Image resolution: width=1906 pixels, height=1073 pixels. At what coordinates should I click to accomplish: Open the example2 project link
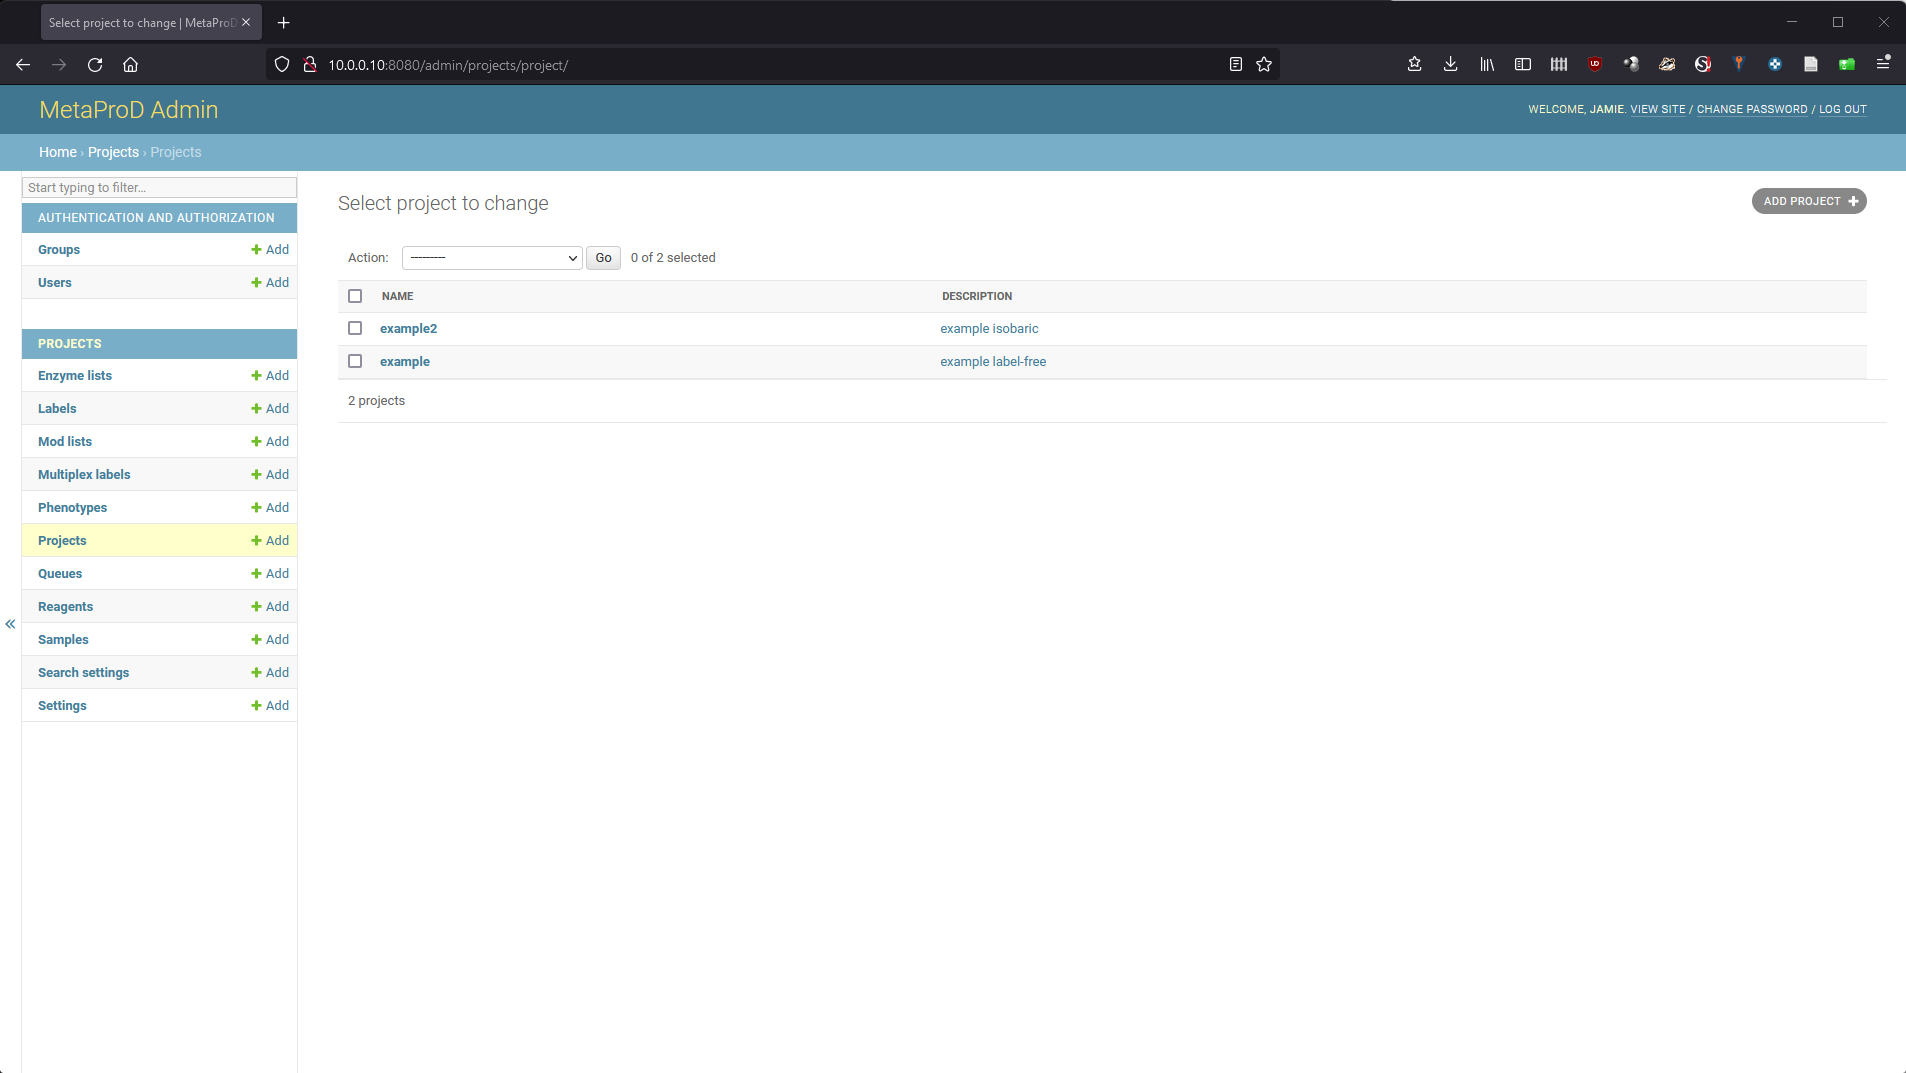pos(408,329)
